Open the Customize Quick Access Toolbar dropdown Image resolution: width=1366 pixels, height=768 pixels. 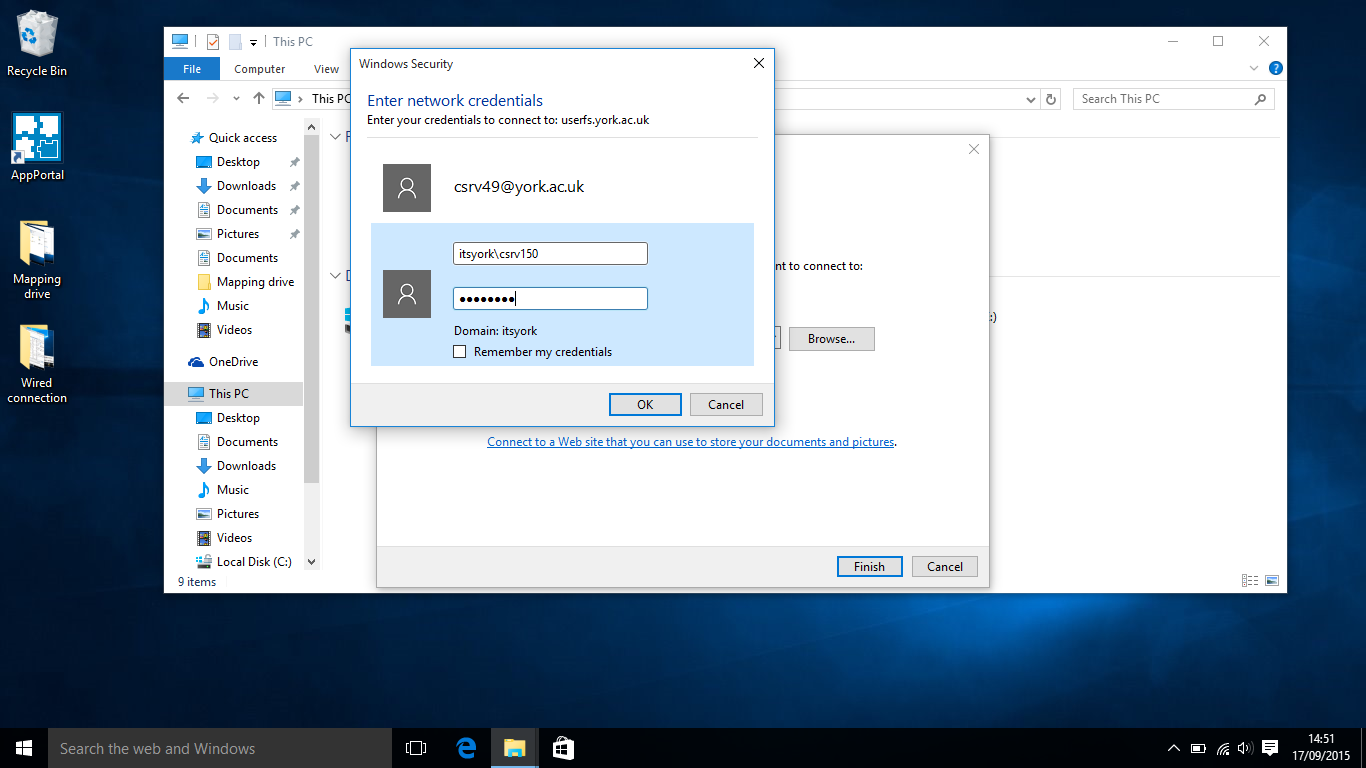tap(253, 42)
